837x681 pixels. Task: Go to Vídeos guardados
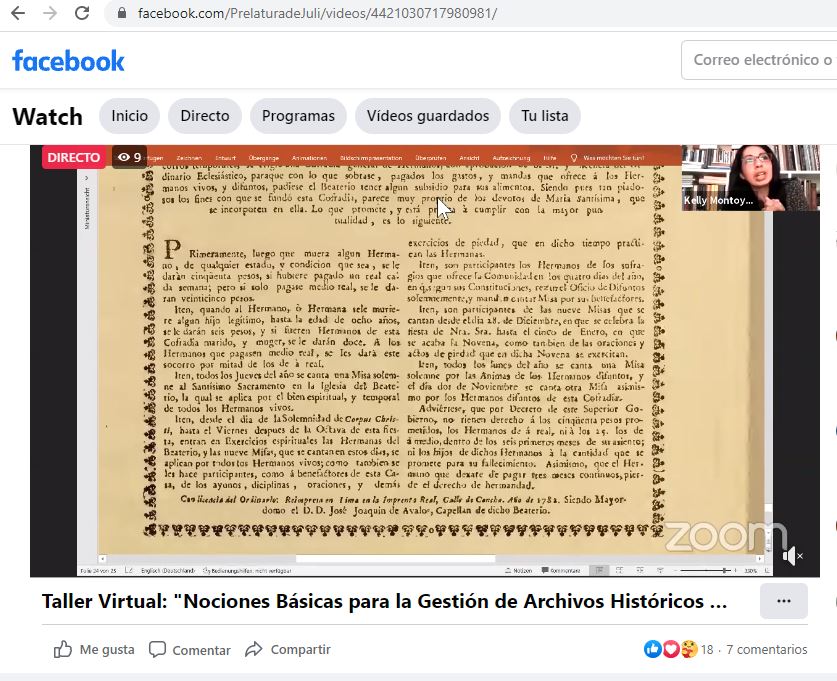tap(427, 116)
